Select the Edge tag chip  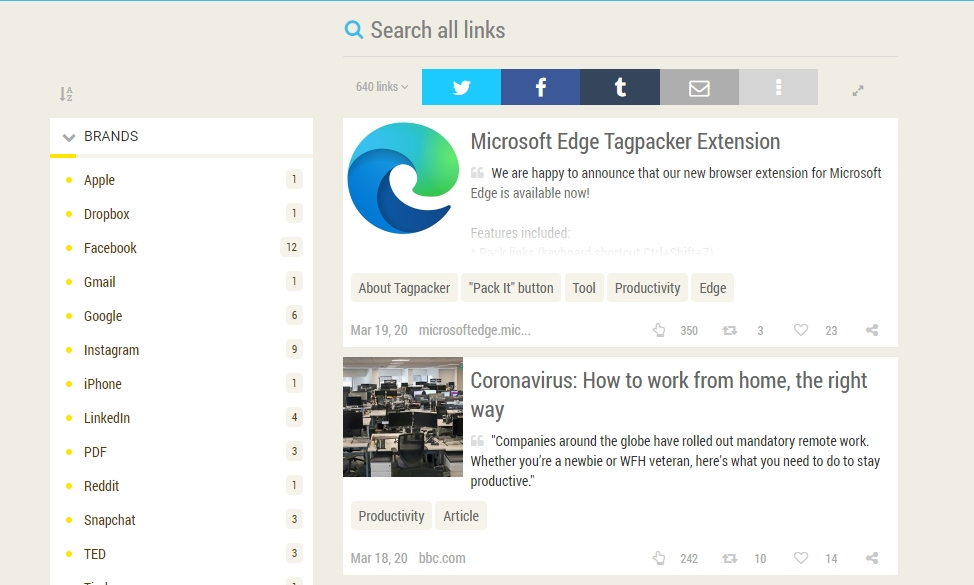tap(712, 288)
